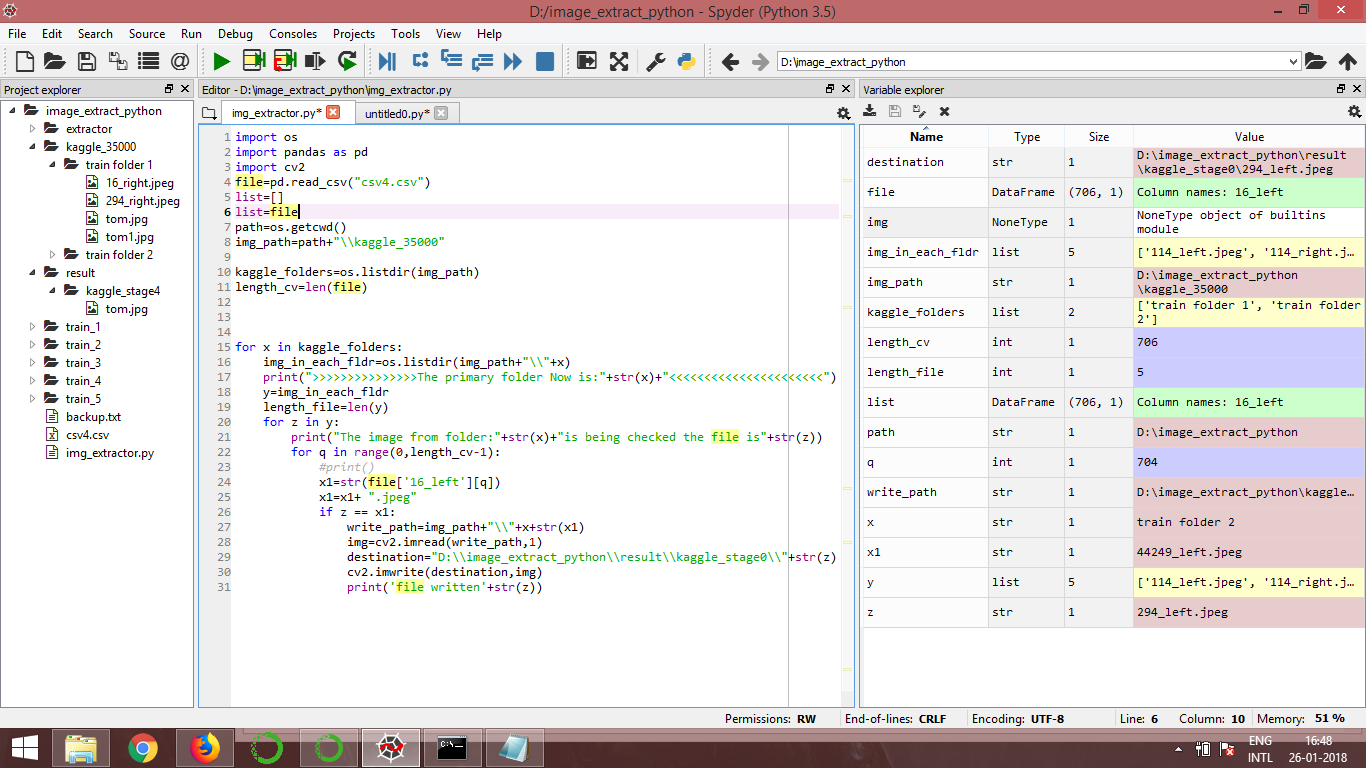Run selection or current line icon
Image resolution: width=1366 pixels, height=768 pixels.
pos(316,62)
